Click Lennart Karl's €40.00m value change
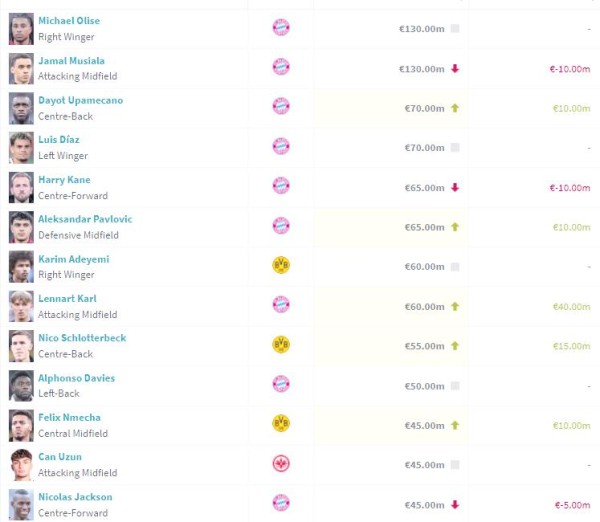 point(571,306)
